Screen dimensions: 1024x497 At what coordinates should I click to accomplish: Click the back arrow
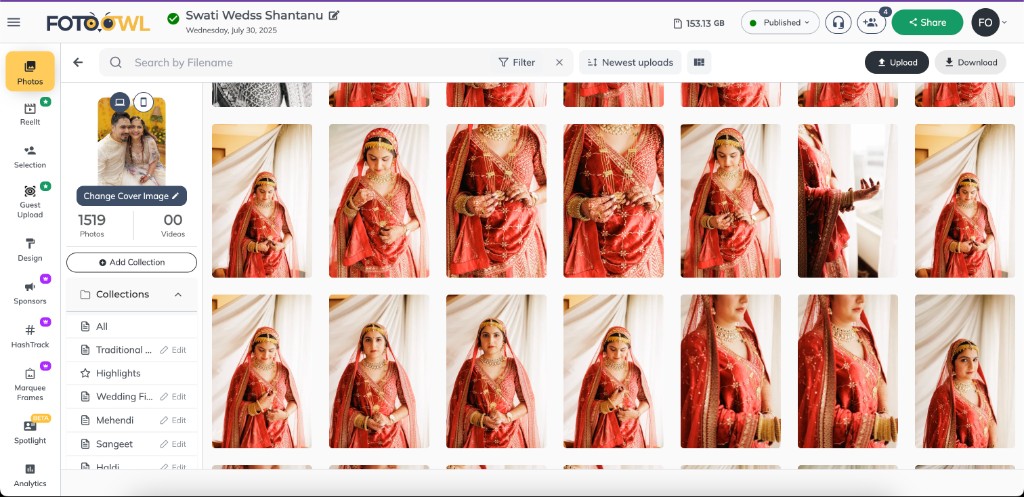click(78, 63)
